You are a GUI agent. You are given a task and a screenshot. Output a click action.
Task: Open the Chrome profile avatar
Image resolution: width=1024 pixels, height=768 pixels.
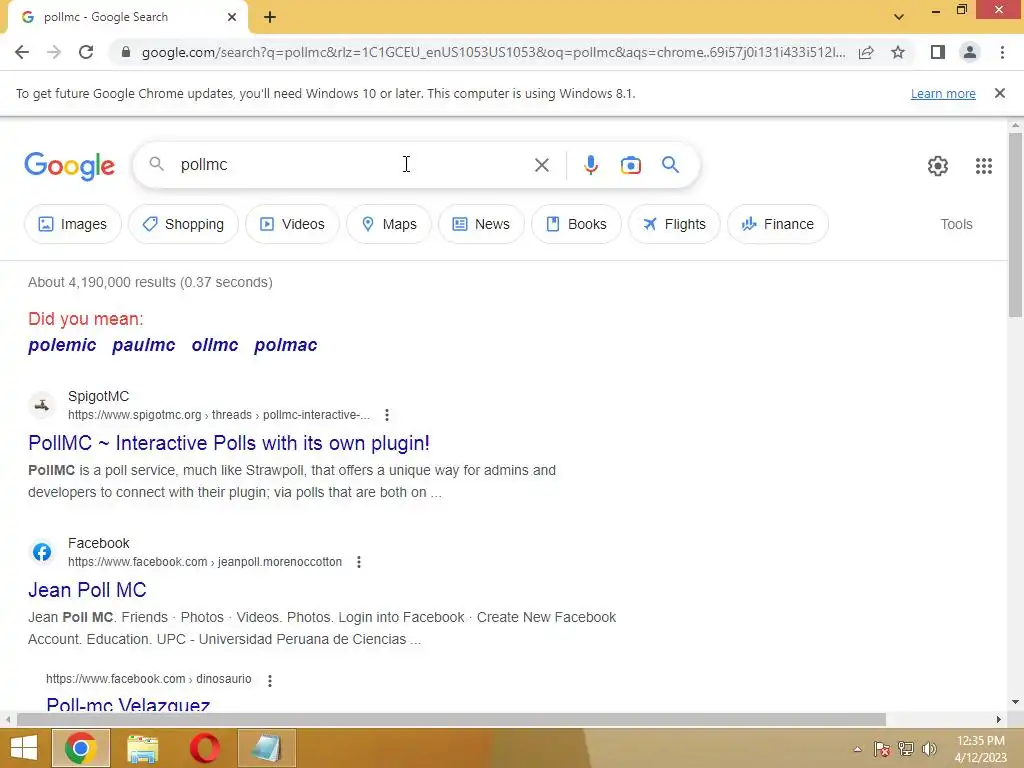970,52
